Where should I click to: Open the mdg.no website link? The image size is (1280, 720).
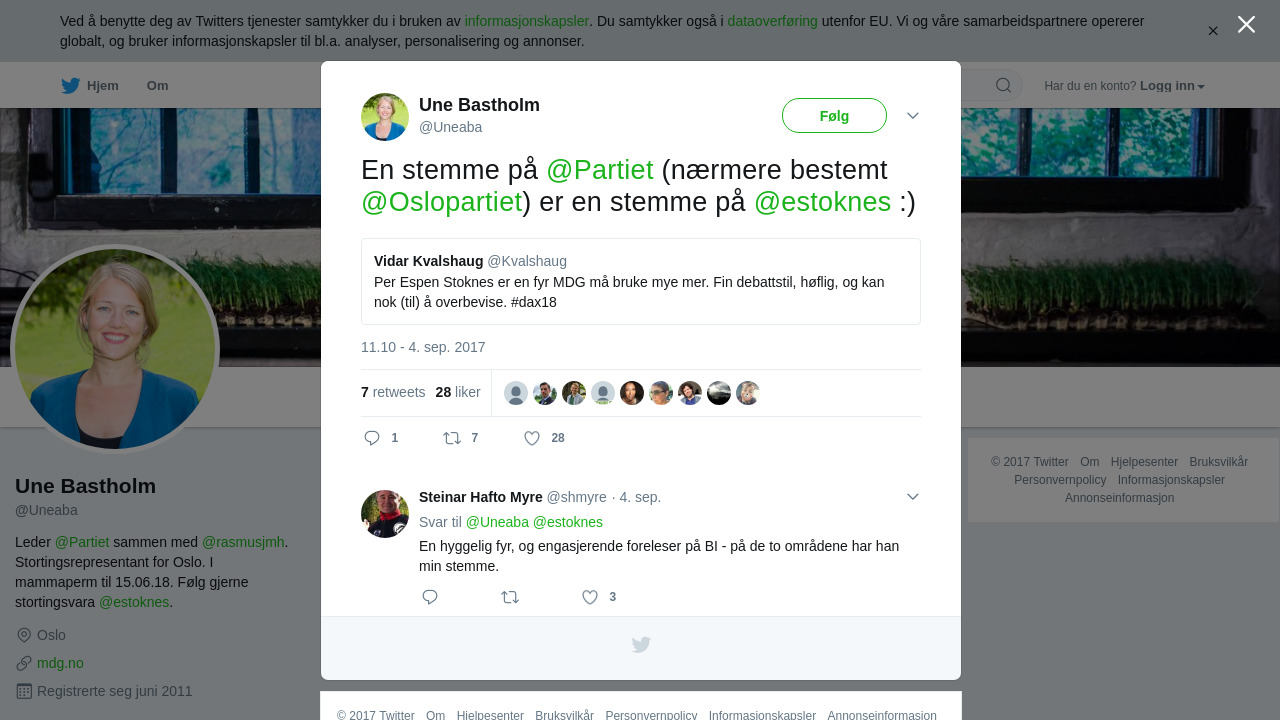60,663
